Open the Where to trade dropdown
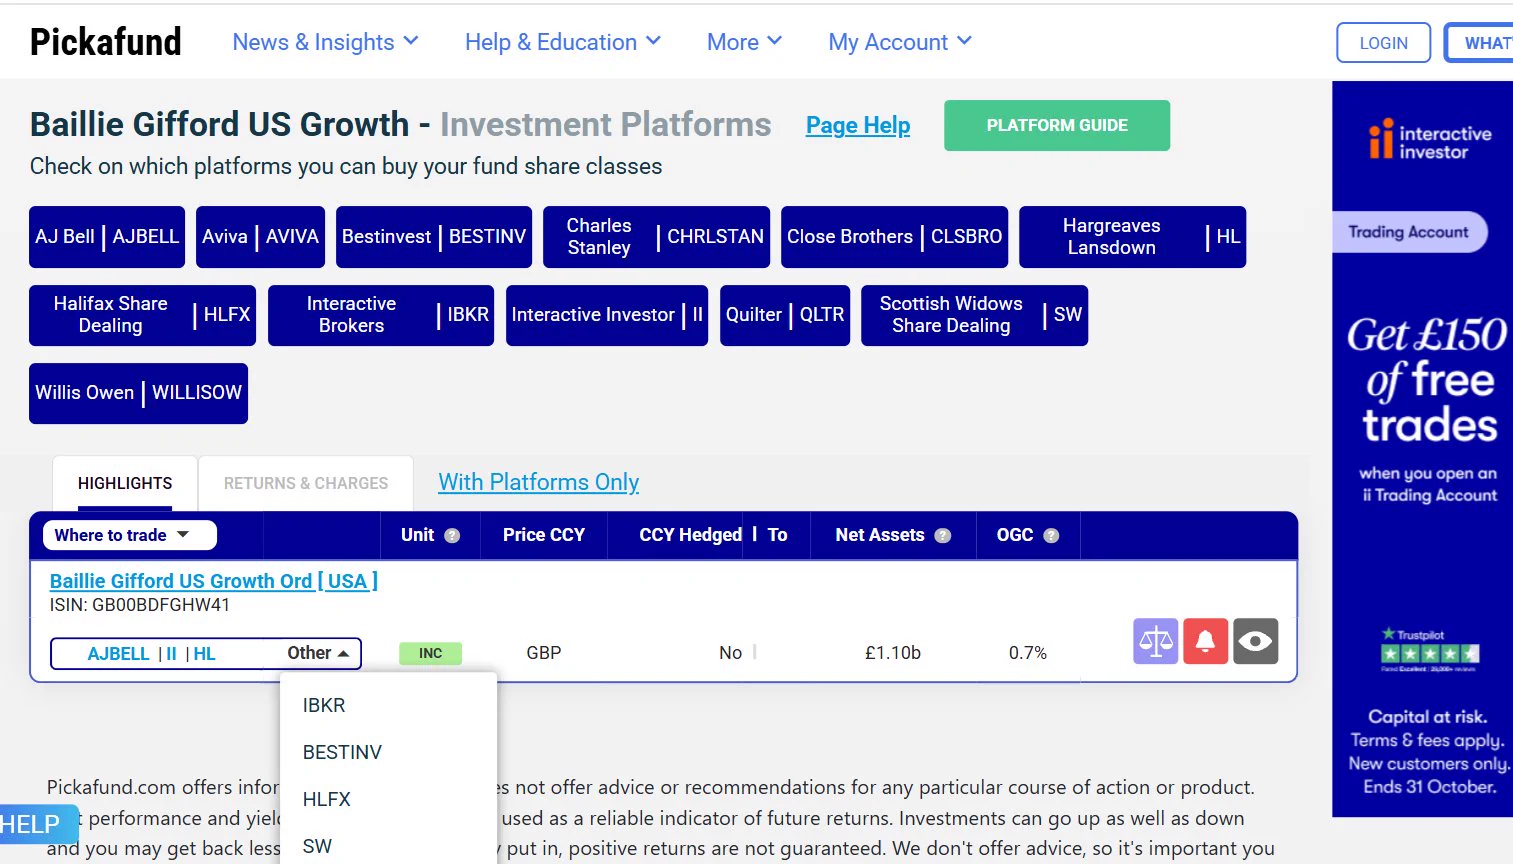Screen dimensions: 1513x864 [130, 535]
